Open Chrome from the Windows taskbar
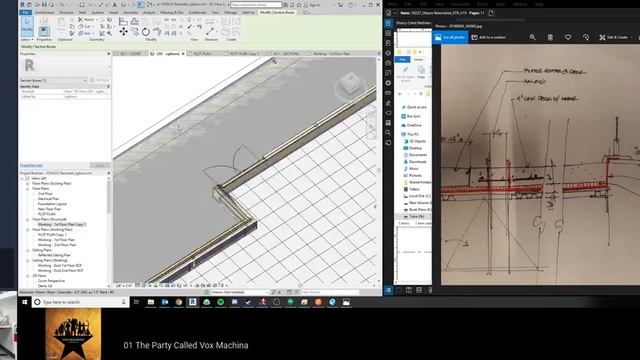The height and width of the screenshot is (360, 640). pyautogui.click(x=179, y=302)
